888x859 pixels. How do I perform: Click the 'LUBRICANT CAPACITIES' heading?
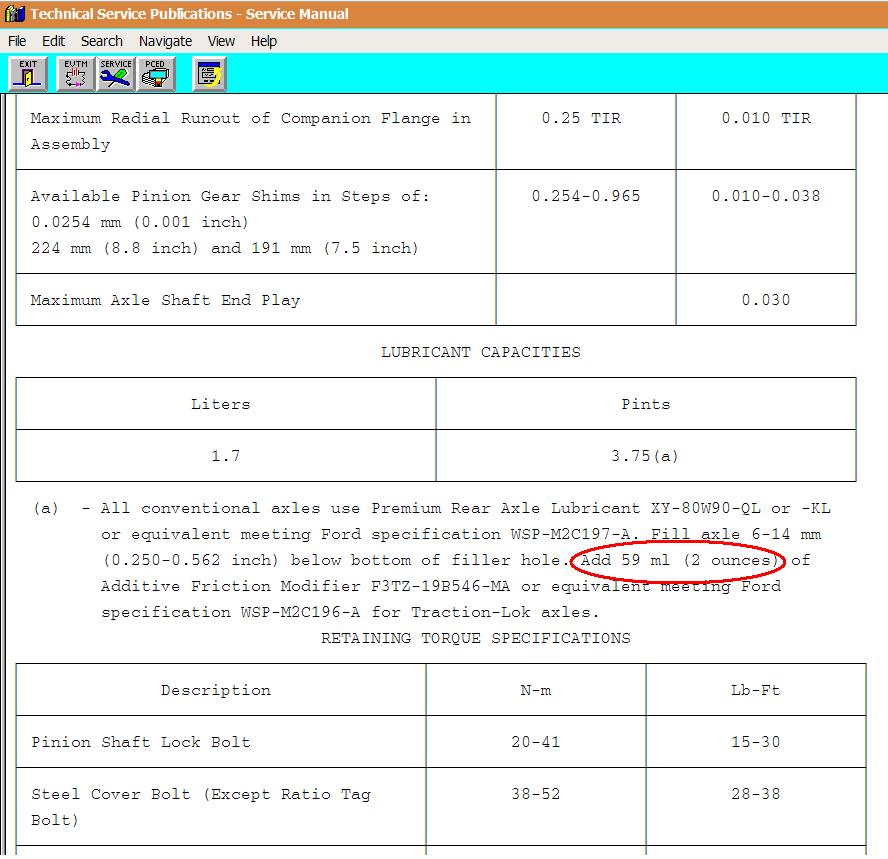click(481, 352)
